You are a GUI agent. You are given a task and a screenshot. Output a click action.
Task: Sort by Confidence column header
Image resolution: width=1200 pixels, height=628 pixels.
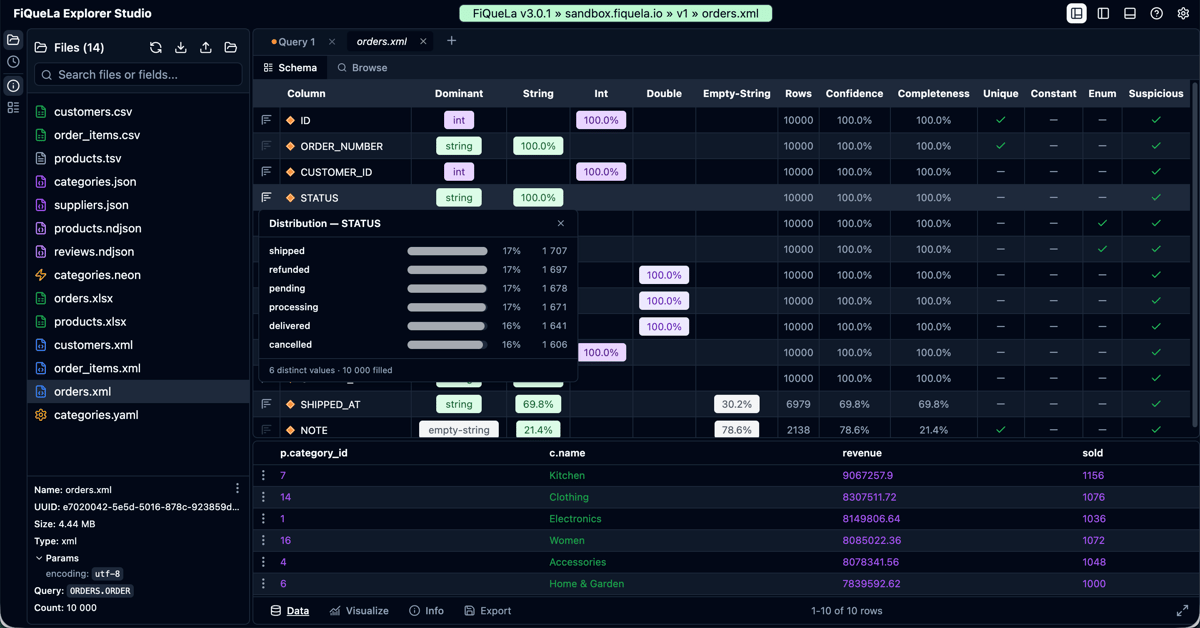854,94
